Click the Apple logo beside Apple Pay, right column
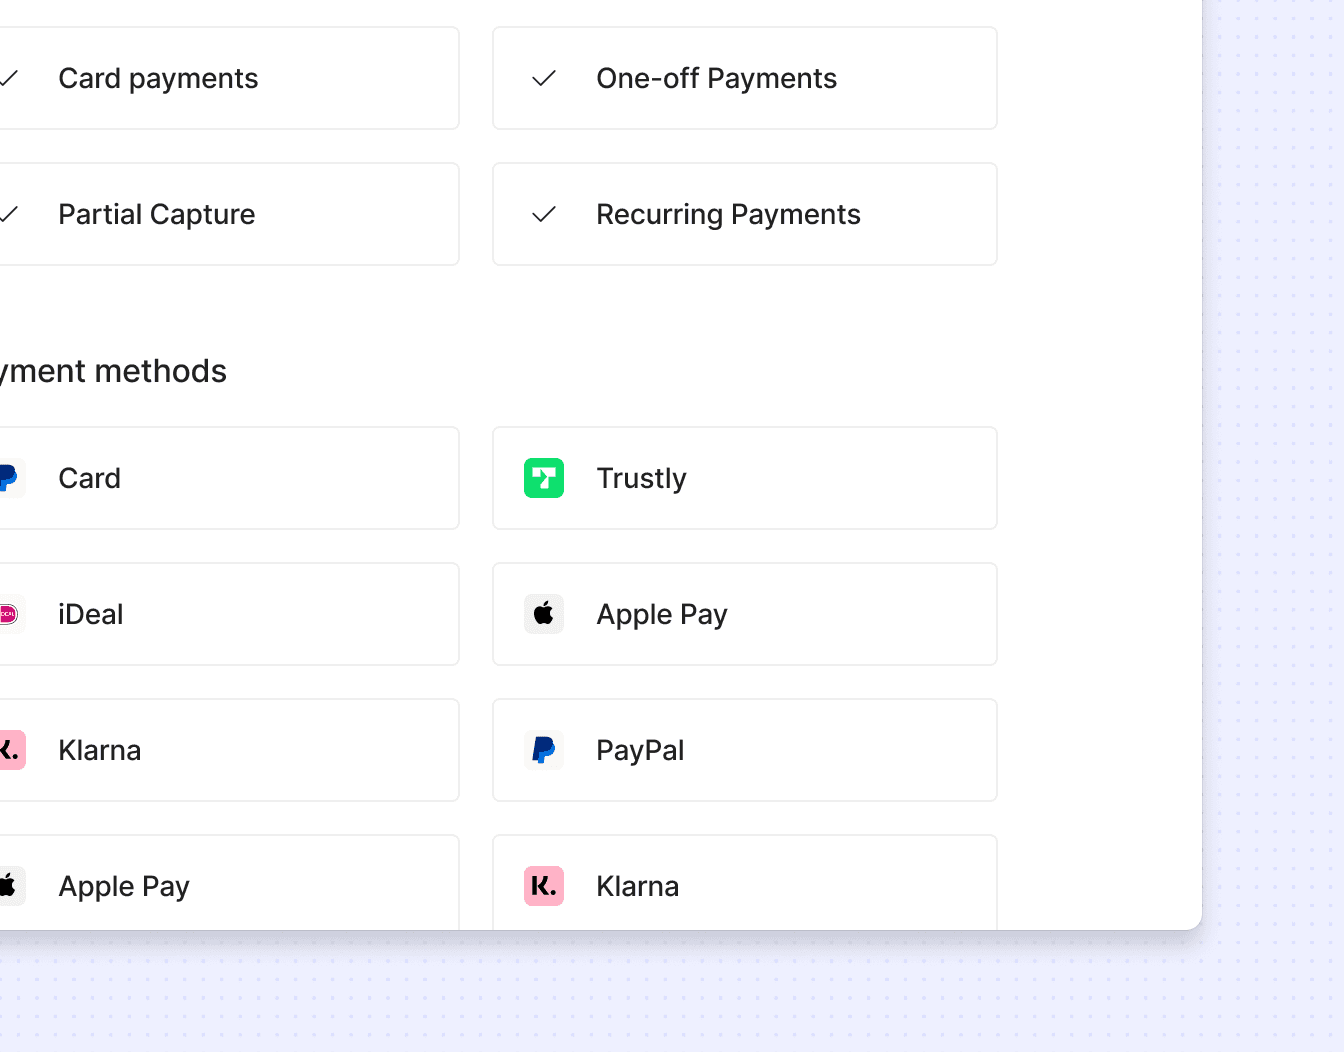 (544, 614)
